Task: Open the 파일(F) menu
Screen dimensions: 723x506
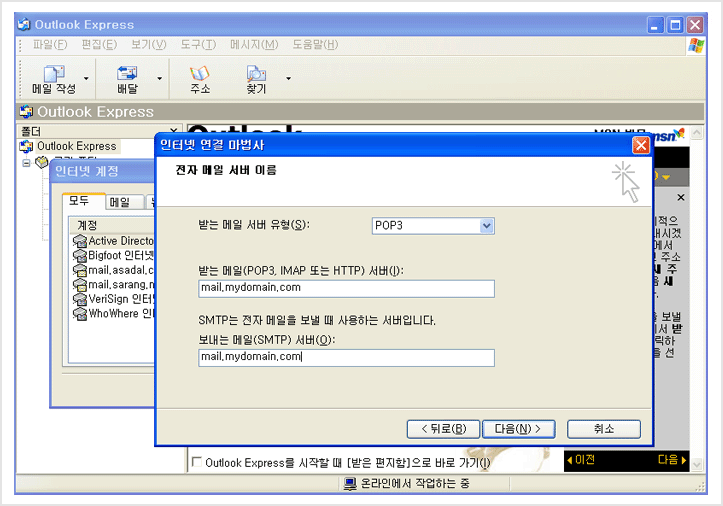Action: (x=50, y=45)
